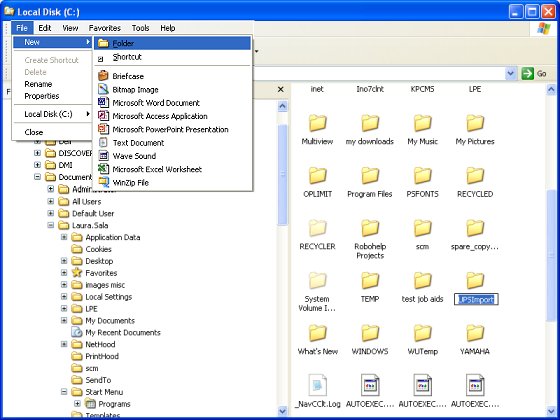Choose Folder in the New submenu
This screenshot has height=420, width=560.
172,43
